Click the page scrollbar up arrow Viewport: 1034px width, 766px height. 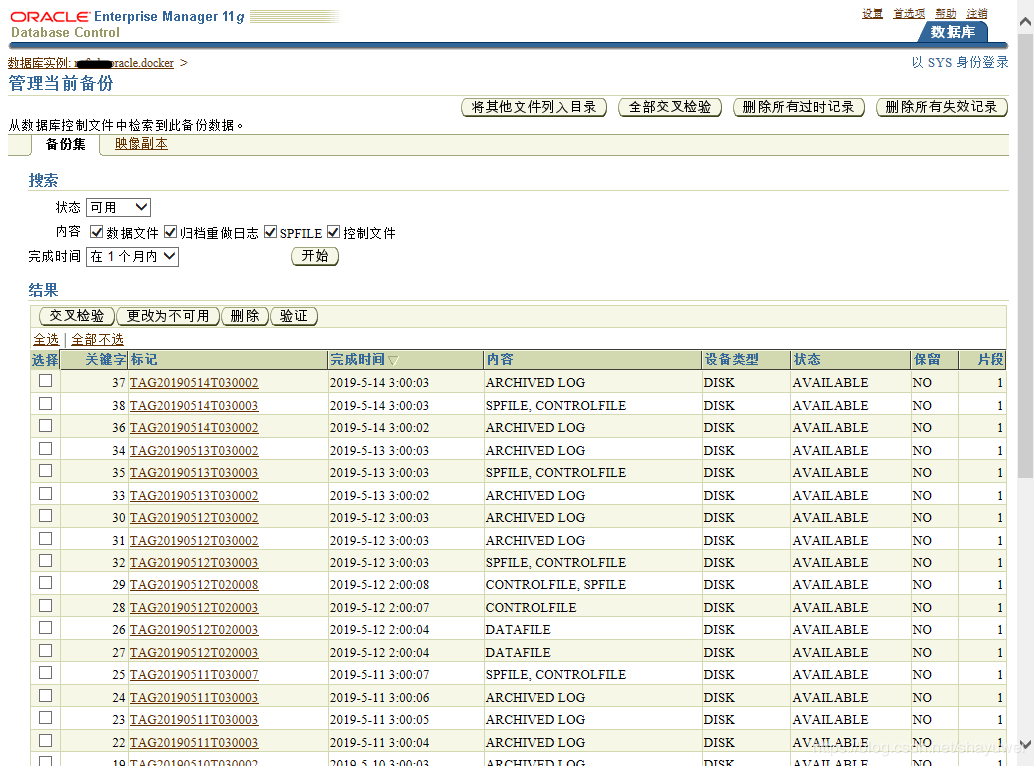point(1025,22)
